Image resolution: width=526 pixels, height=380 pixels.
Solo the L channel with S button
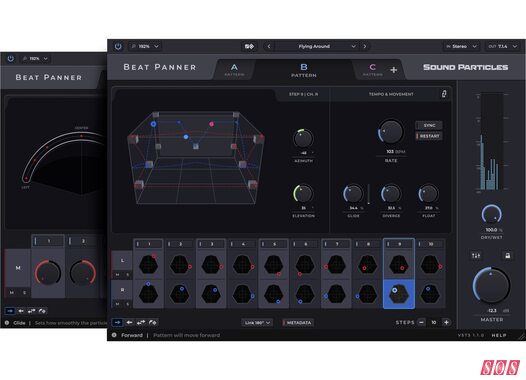[127, 275]
